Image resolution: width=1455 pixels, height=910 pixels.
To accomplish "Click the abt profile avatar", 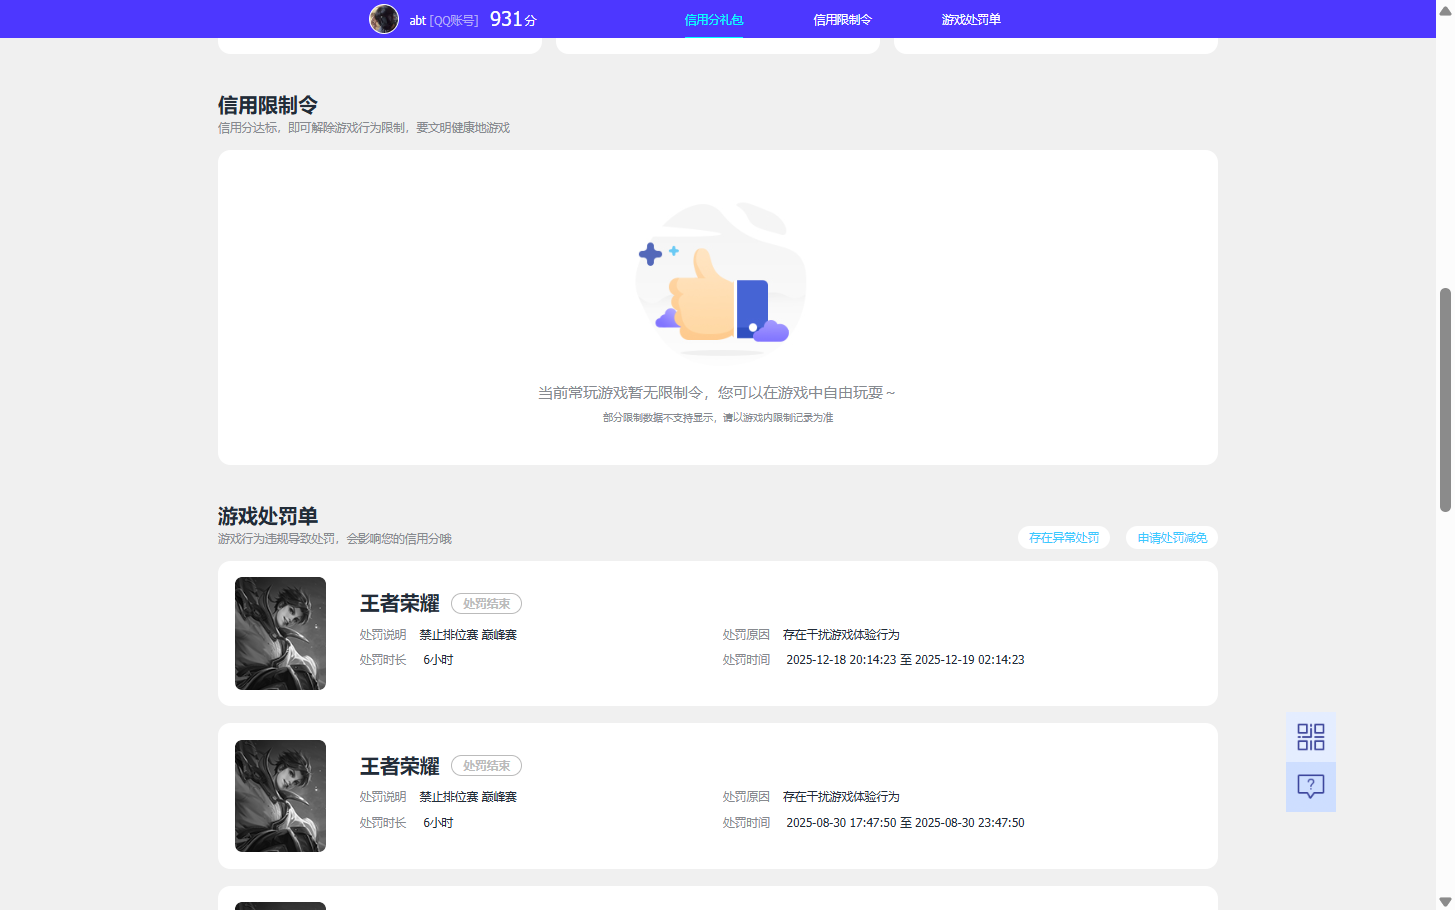I will click(384, 18).
